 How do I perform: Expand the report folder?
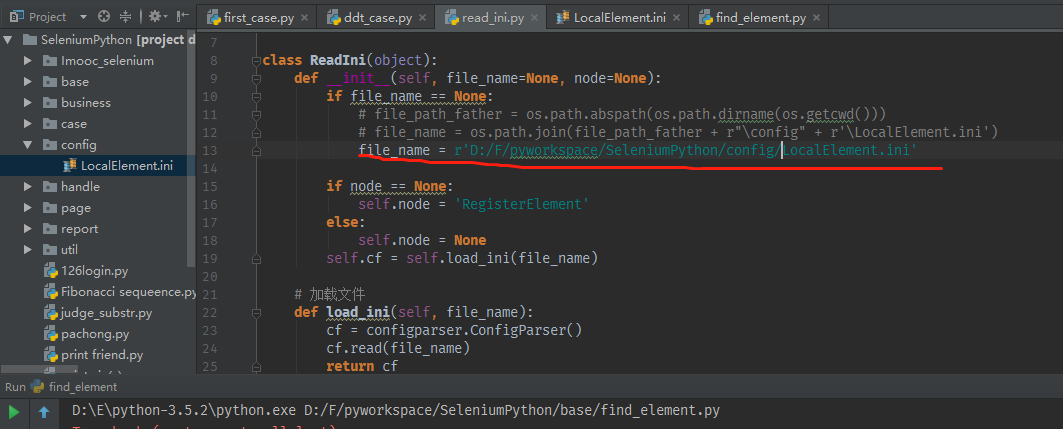tap(28, 228)
